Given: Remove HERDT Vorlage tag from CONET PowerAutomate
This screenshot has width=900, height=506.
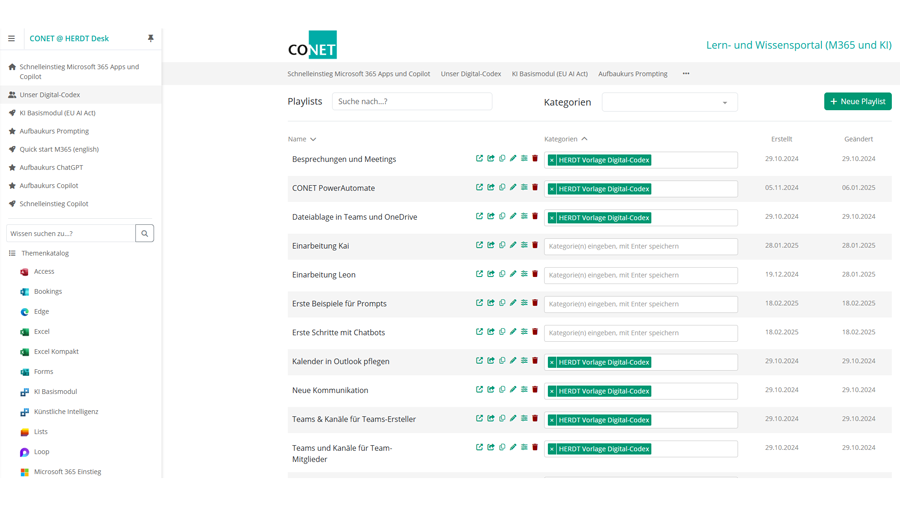Looking at the screenshot, I should pos(552,189).
